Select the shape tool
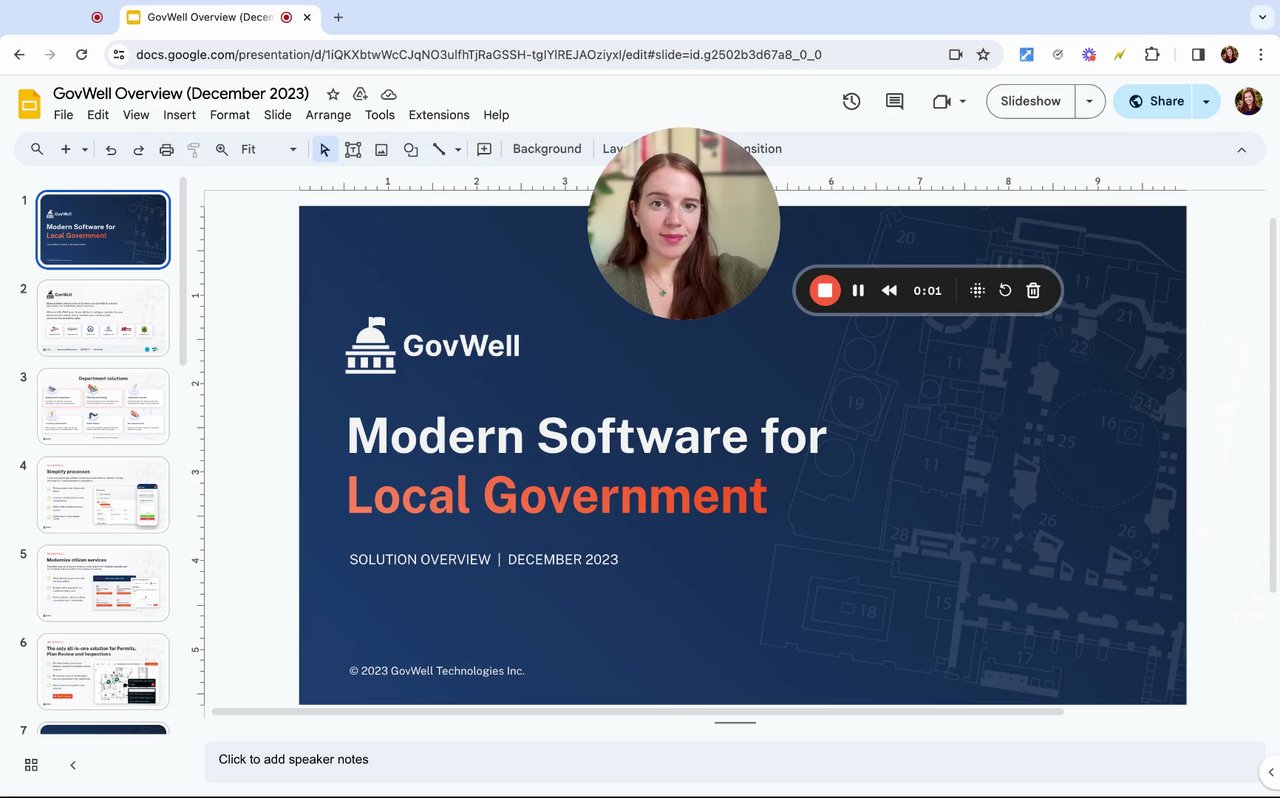The width and height of the screenshot is (1280, 798). 410,149
